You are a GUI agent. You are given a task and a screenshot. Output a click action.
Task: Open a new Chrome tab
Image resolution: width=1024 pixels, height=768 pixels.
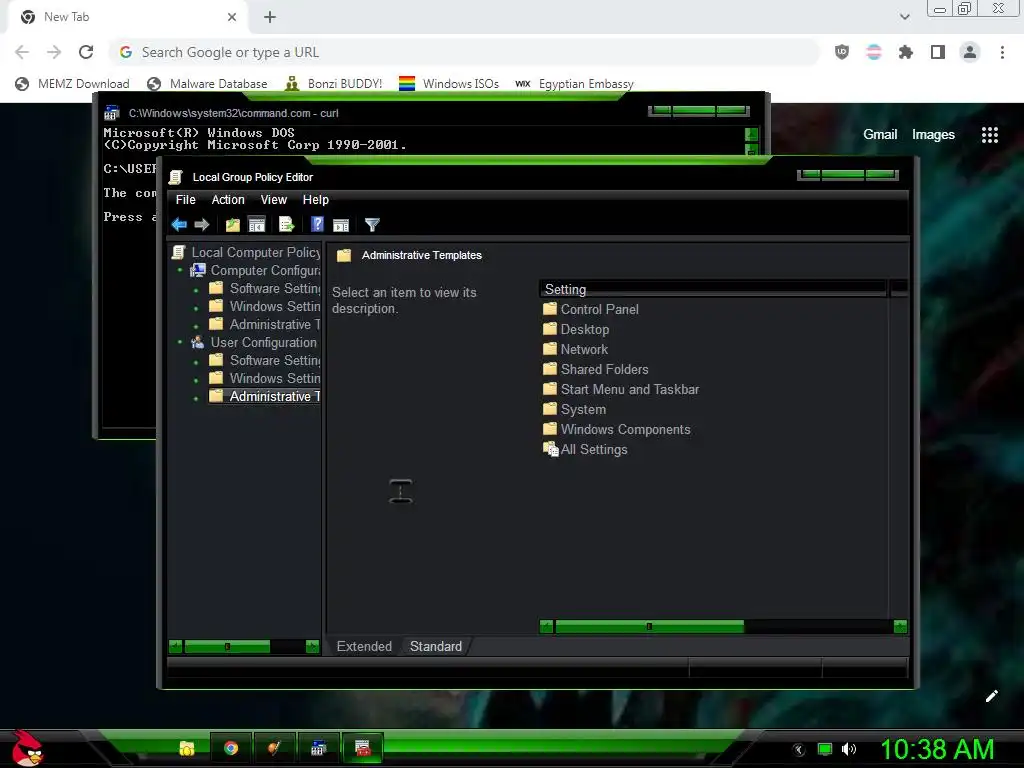coord(270,17)
